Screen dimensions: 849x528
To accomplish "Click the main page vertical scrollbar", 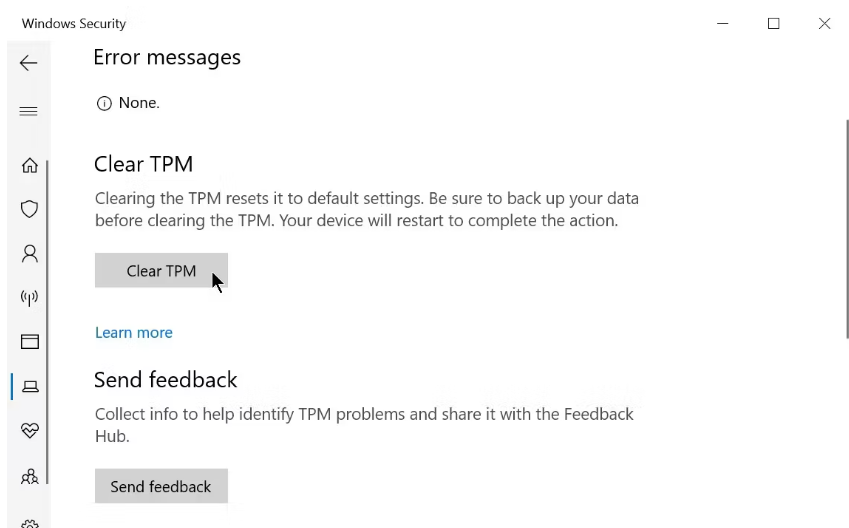I will coord(846,230).
